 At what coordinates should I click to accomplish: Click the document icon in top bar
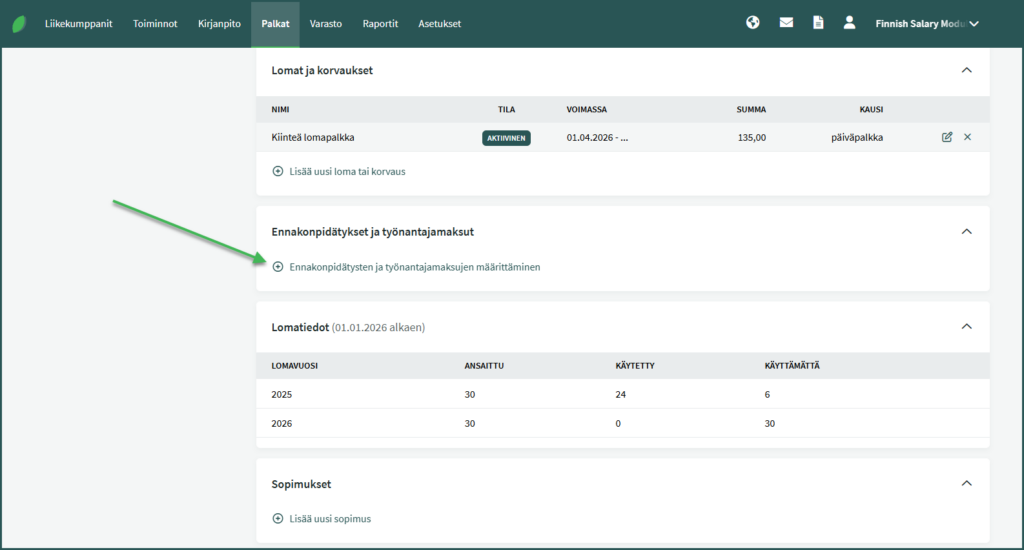818,23
